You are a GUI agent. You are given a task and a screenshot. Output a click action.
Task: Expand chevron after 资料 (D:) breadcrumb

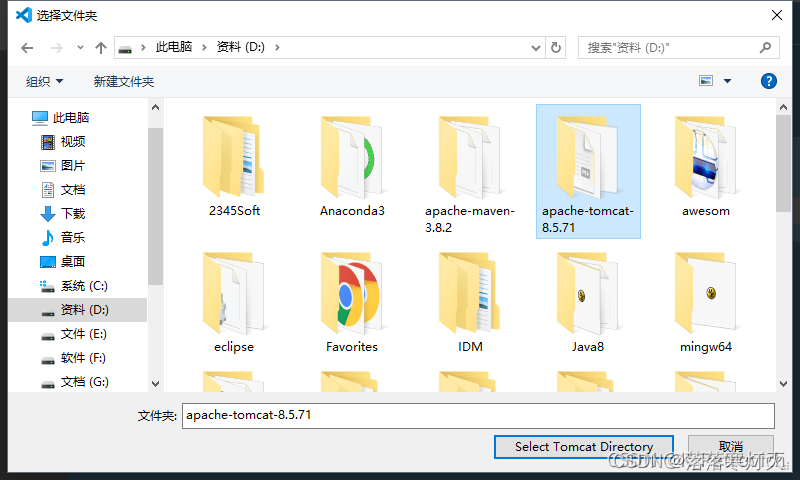click(277, 47)
